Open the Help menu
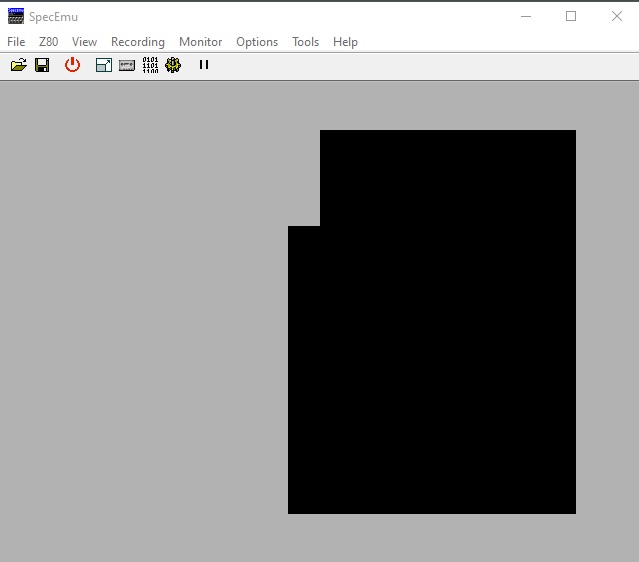 [345, 42]
